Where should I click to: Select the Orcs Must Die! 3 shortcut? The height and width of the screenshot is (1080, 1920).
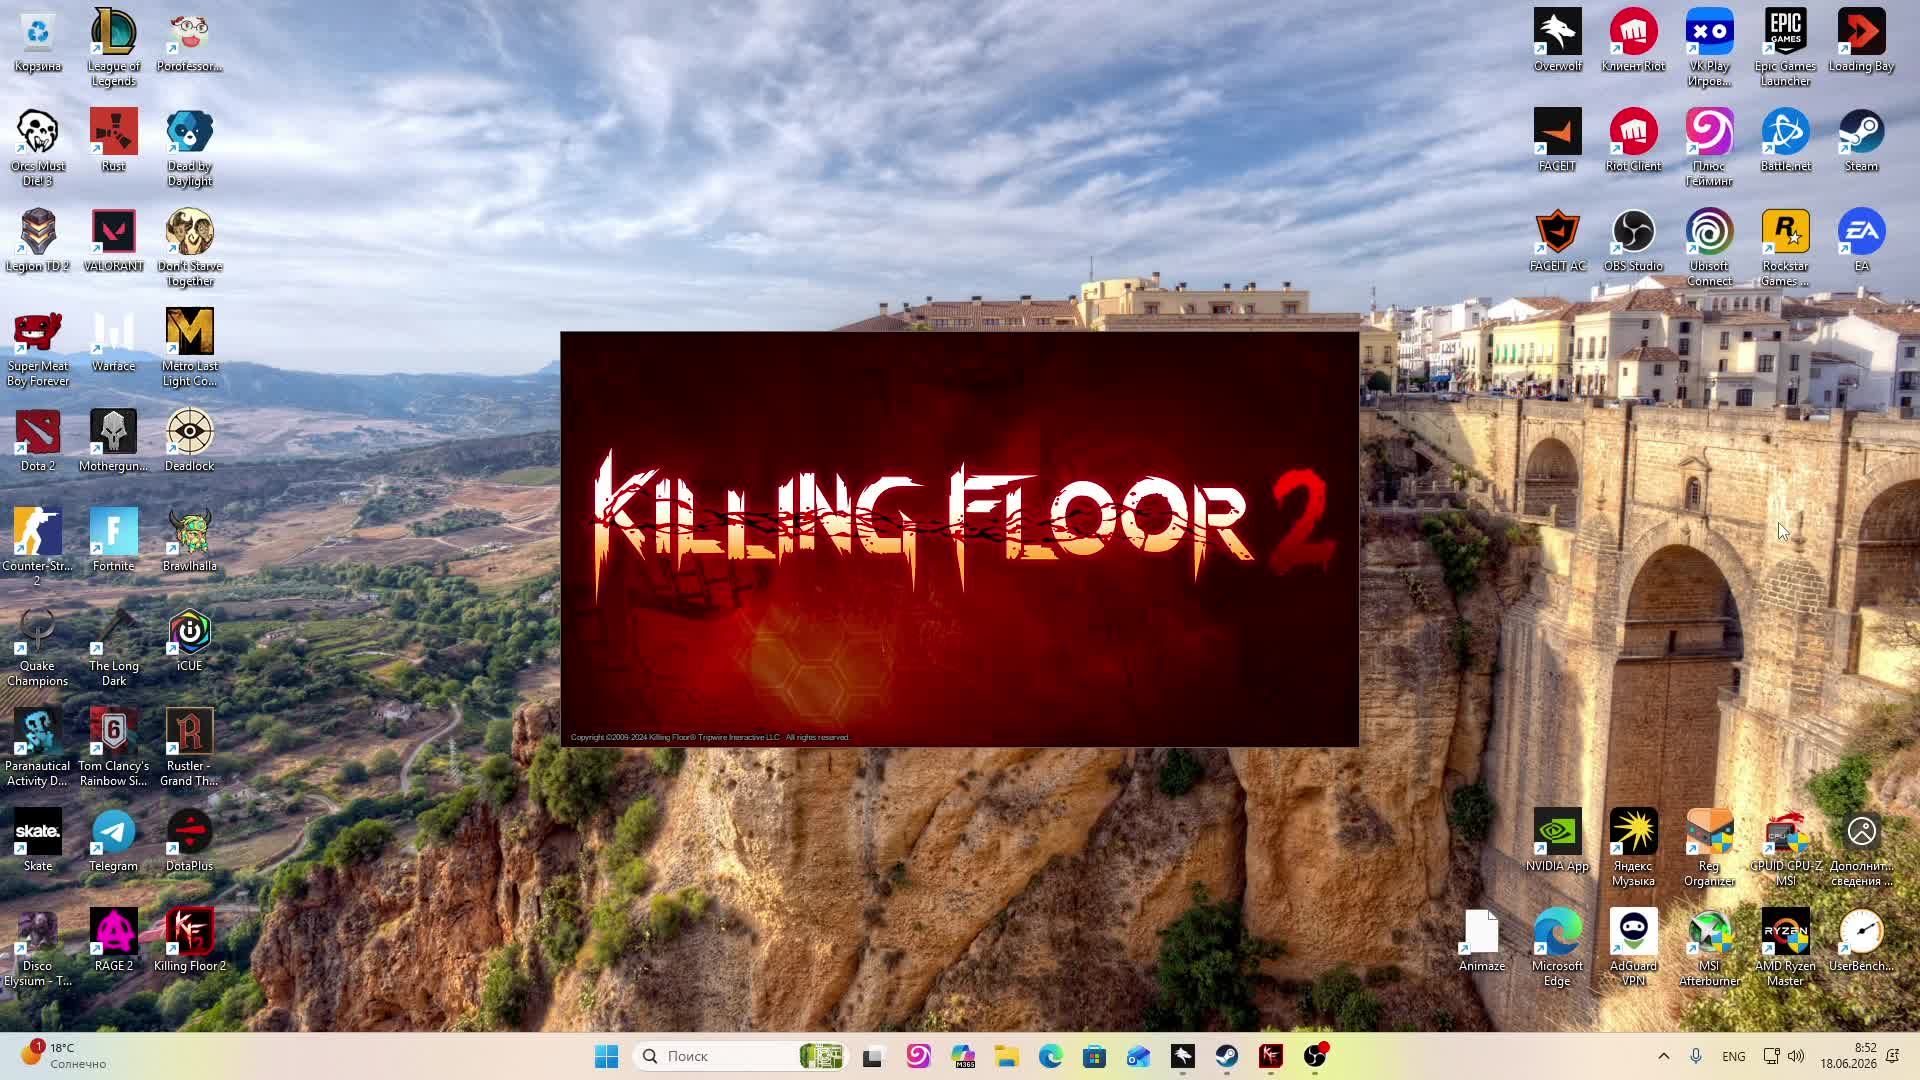(x=38, y=147)
